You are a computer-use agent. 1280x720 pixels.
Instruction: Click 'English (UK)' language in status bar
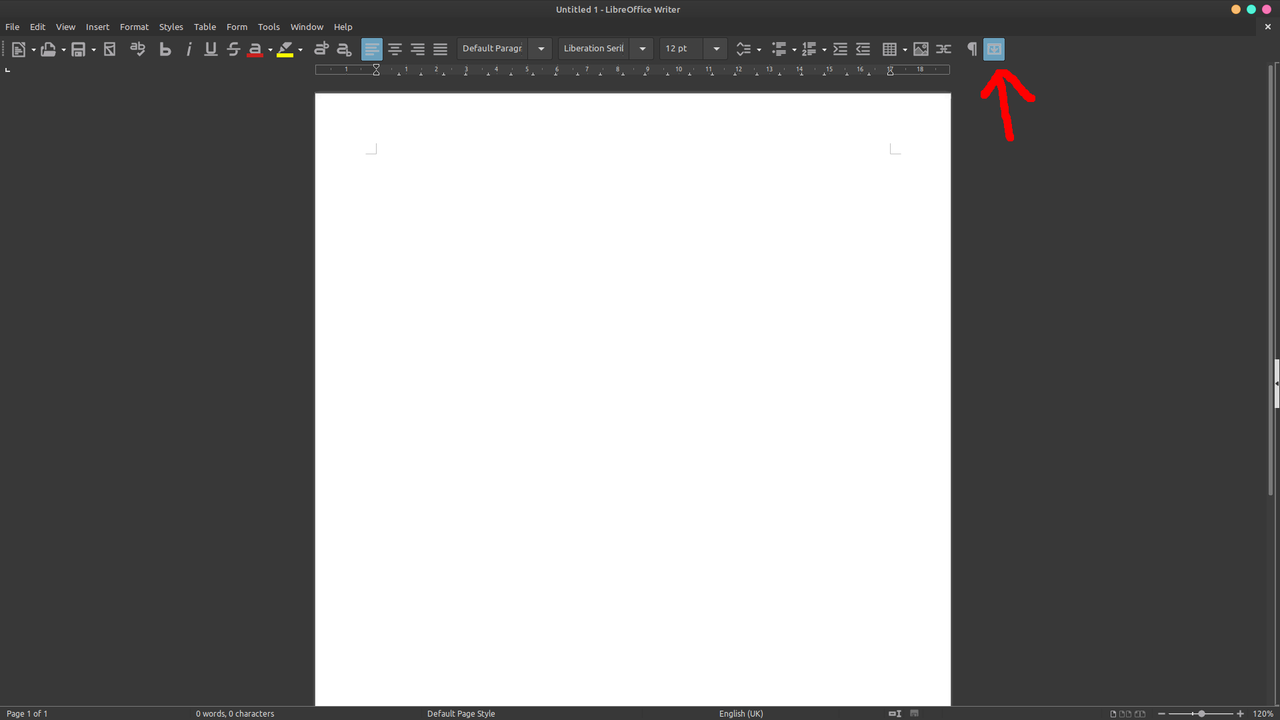pos(741,714)
